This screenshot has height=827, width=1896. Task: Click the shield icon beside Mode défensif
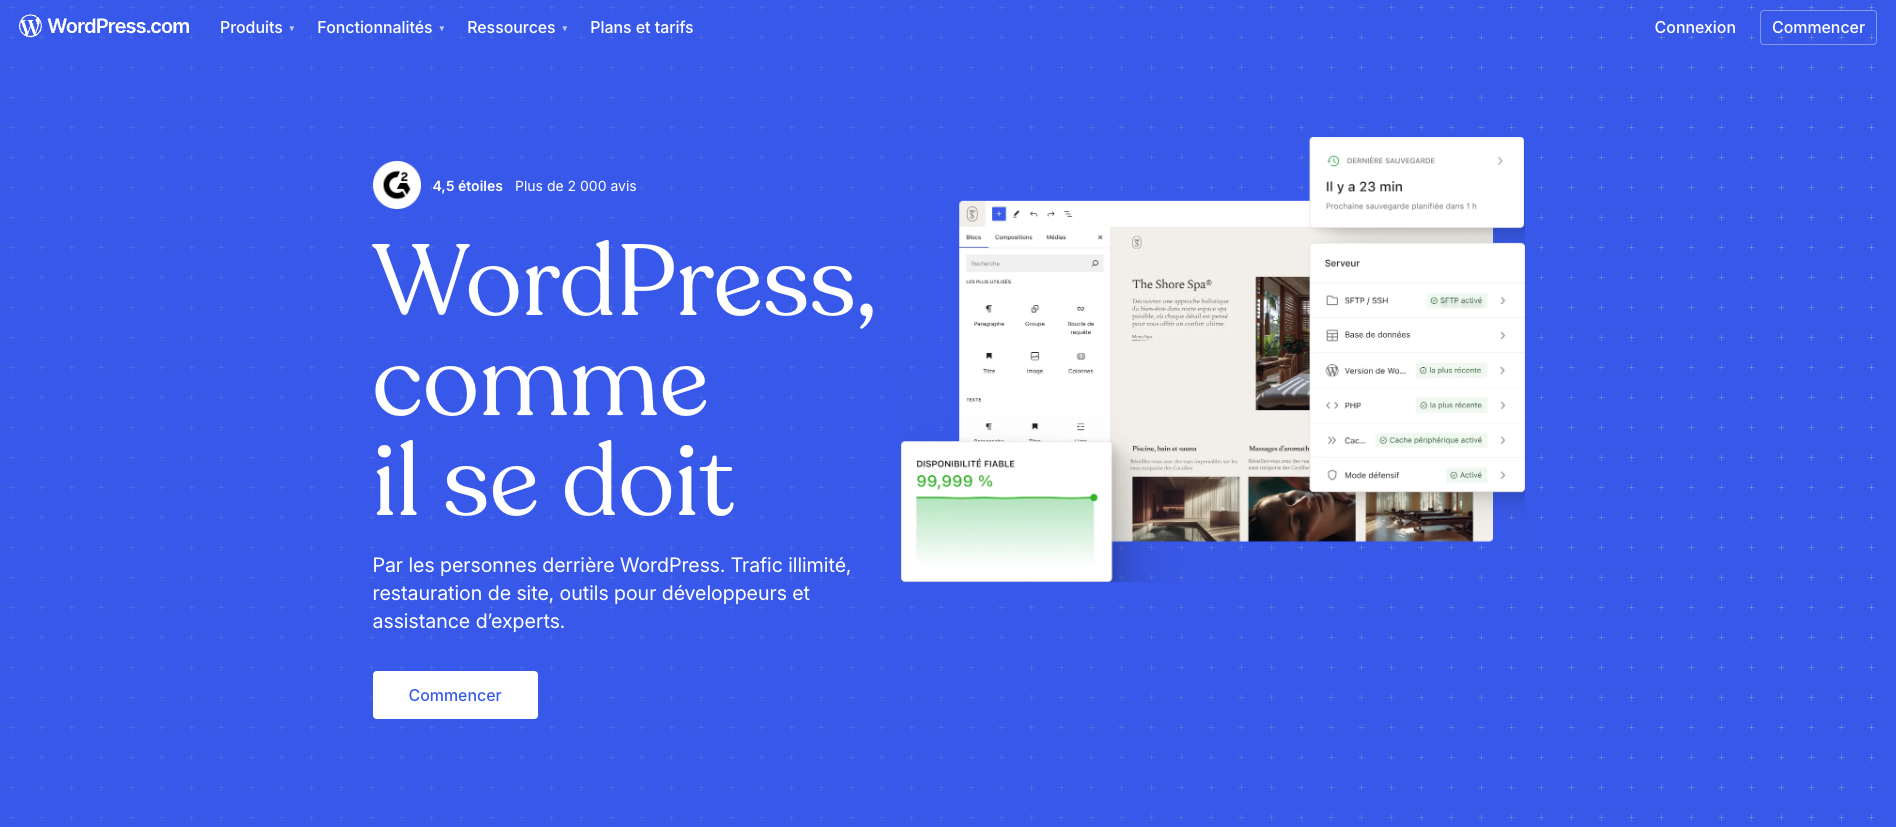(1332, 475)
